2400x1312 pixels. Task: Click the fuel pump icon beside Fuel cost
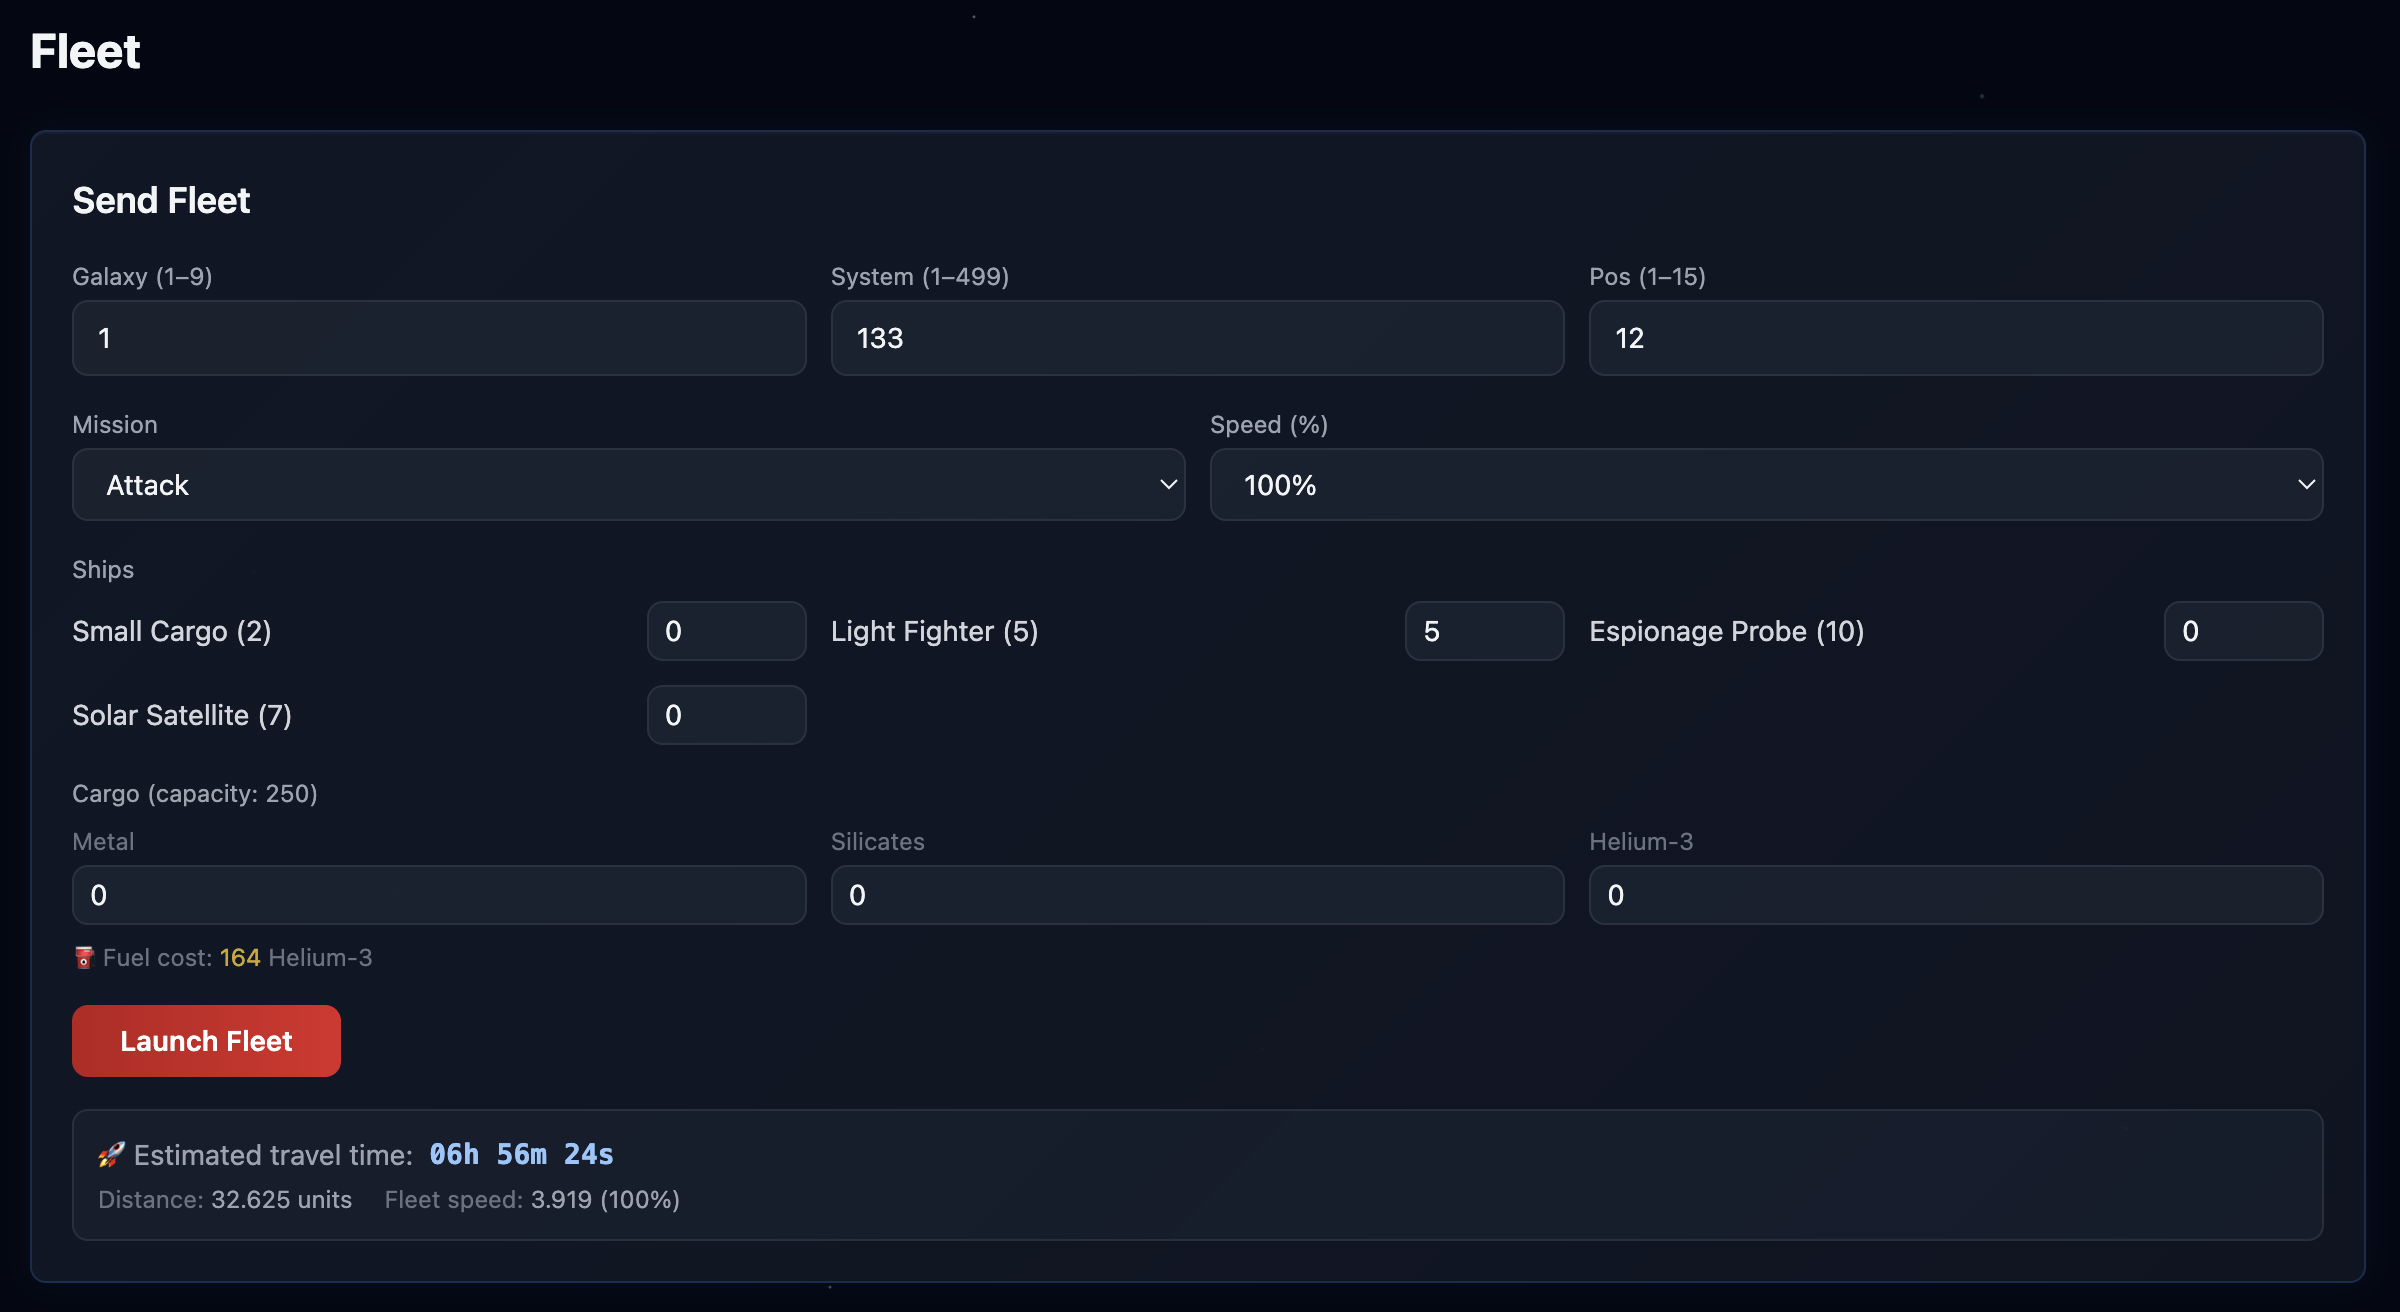(x=84, y=958)
